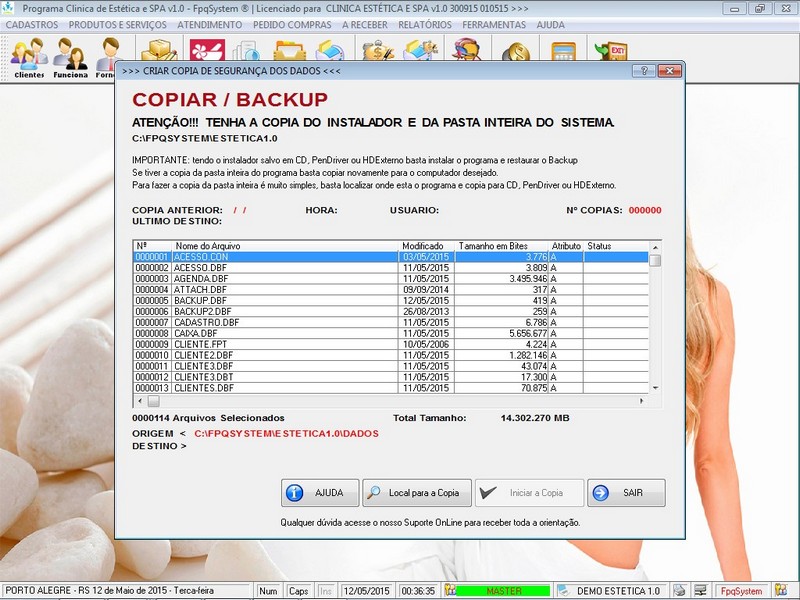Select the AGENDA.DBF file row

[391, 279]
